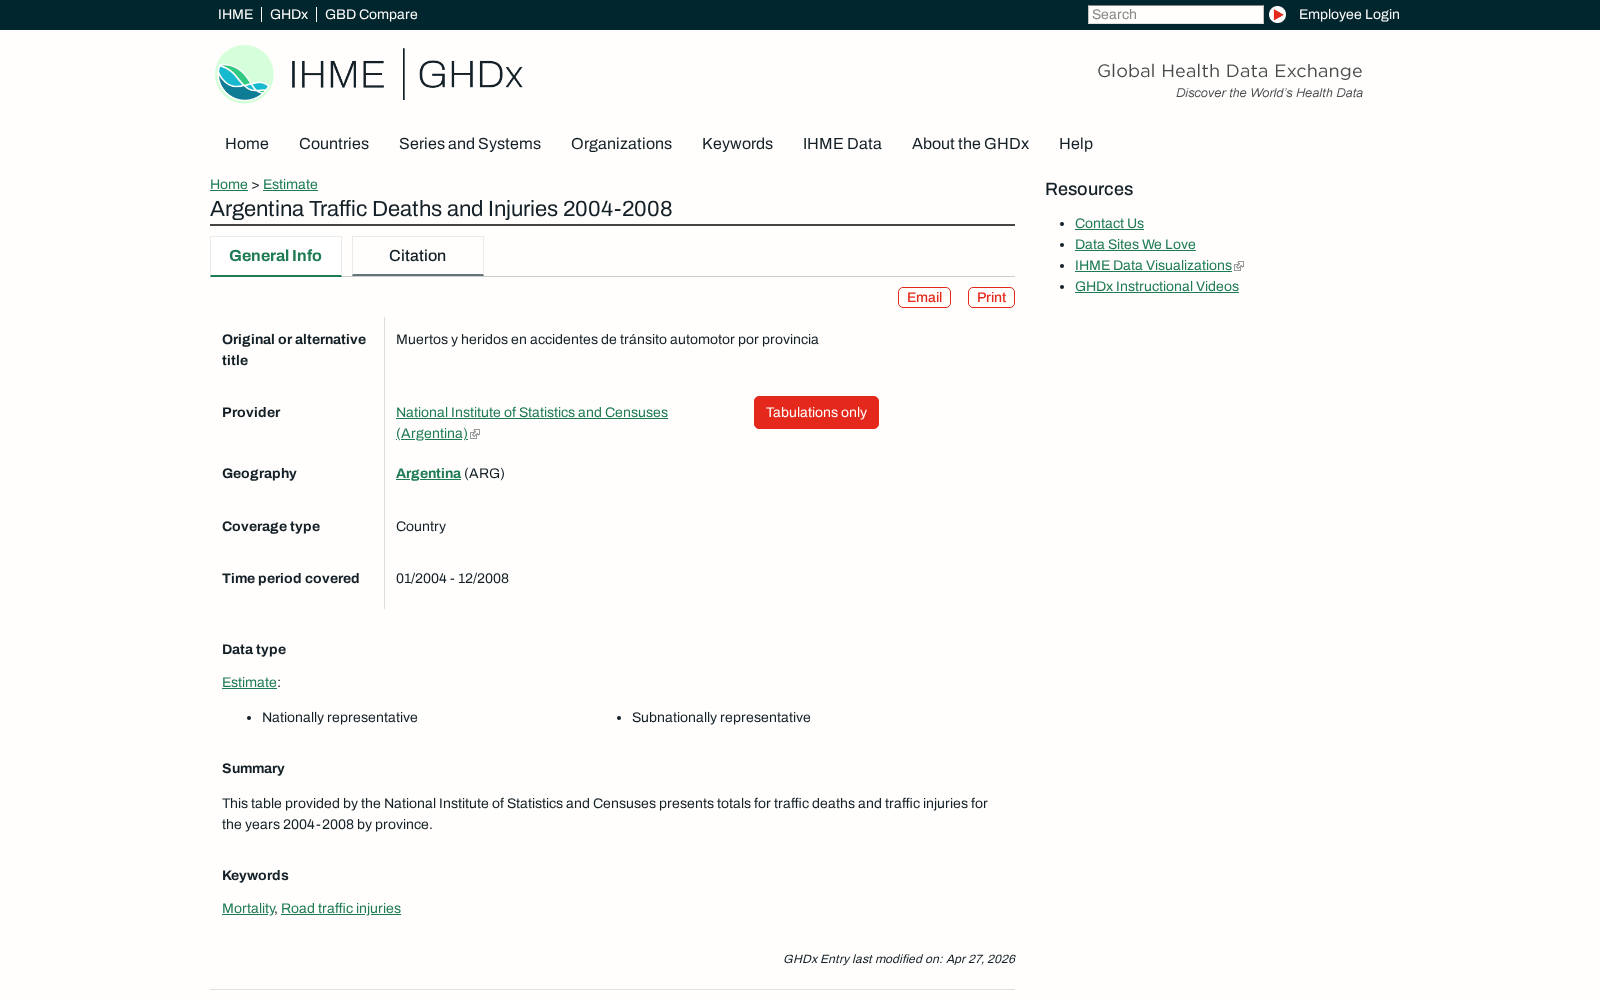Click the Tabulations only button
Viewport: 1600px width, 1000px height.
[x=816, y=413]
